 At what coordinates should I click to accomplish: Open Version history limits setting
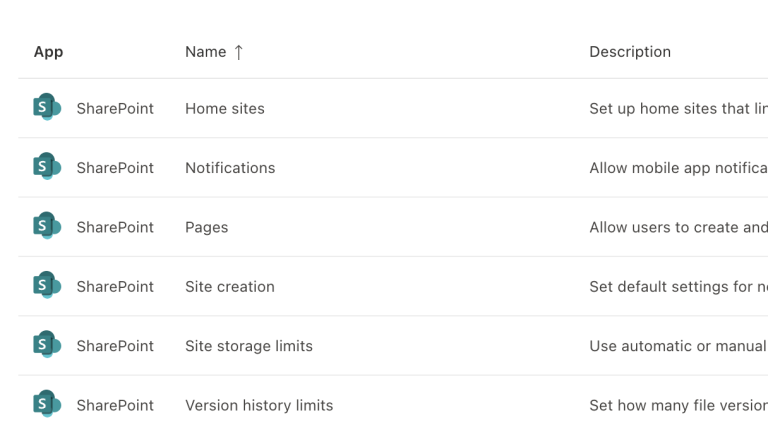[259, 405]
